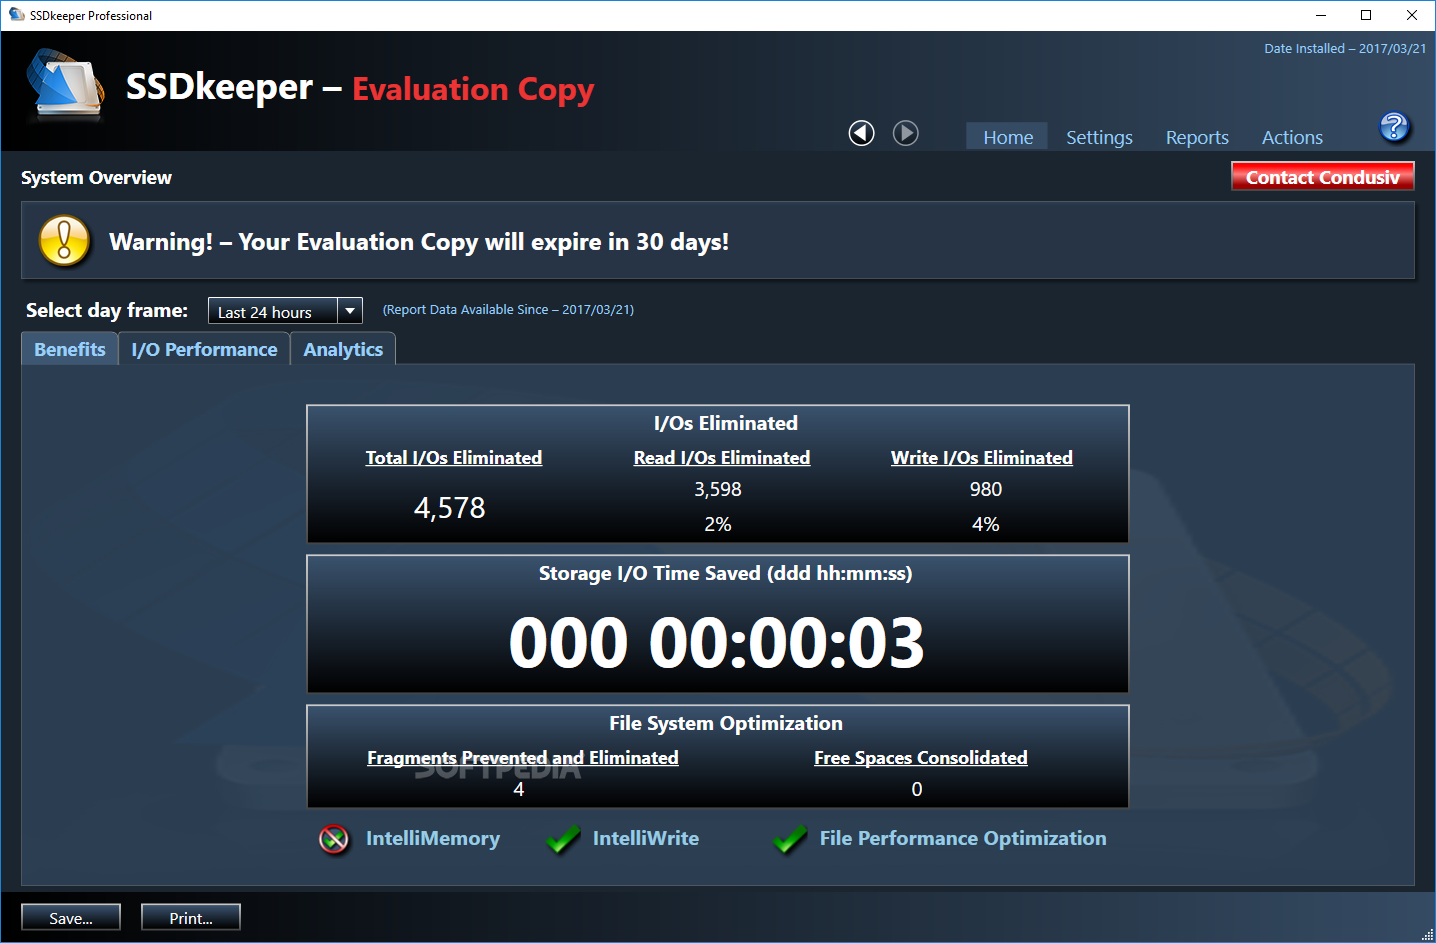1436x943 pixels.
Task: Click the Last 24 hours combo box
Action: 285,311
